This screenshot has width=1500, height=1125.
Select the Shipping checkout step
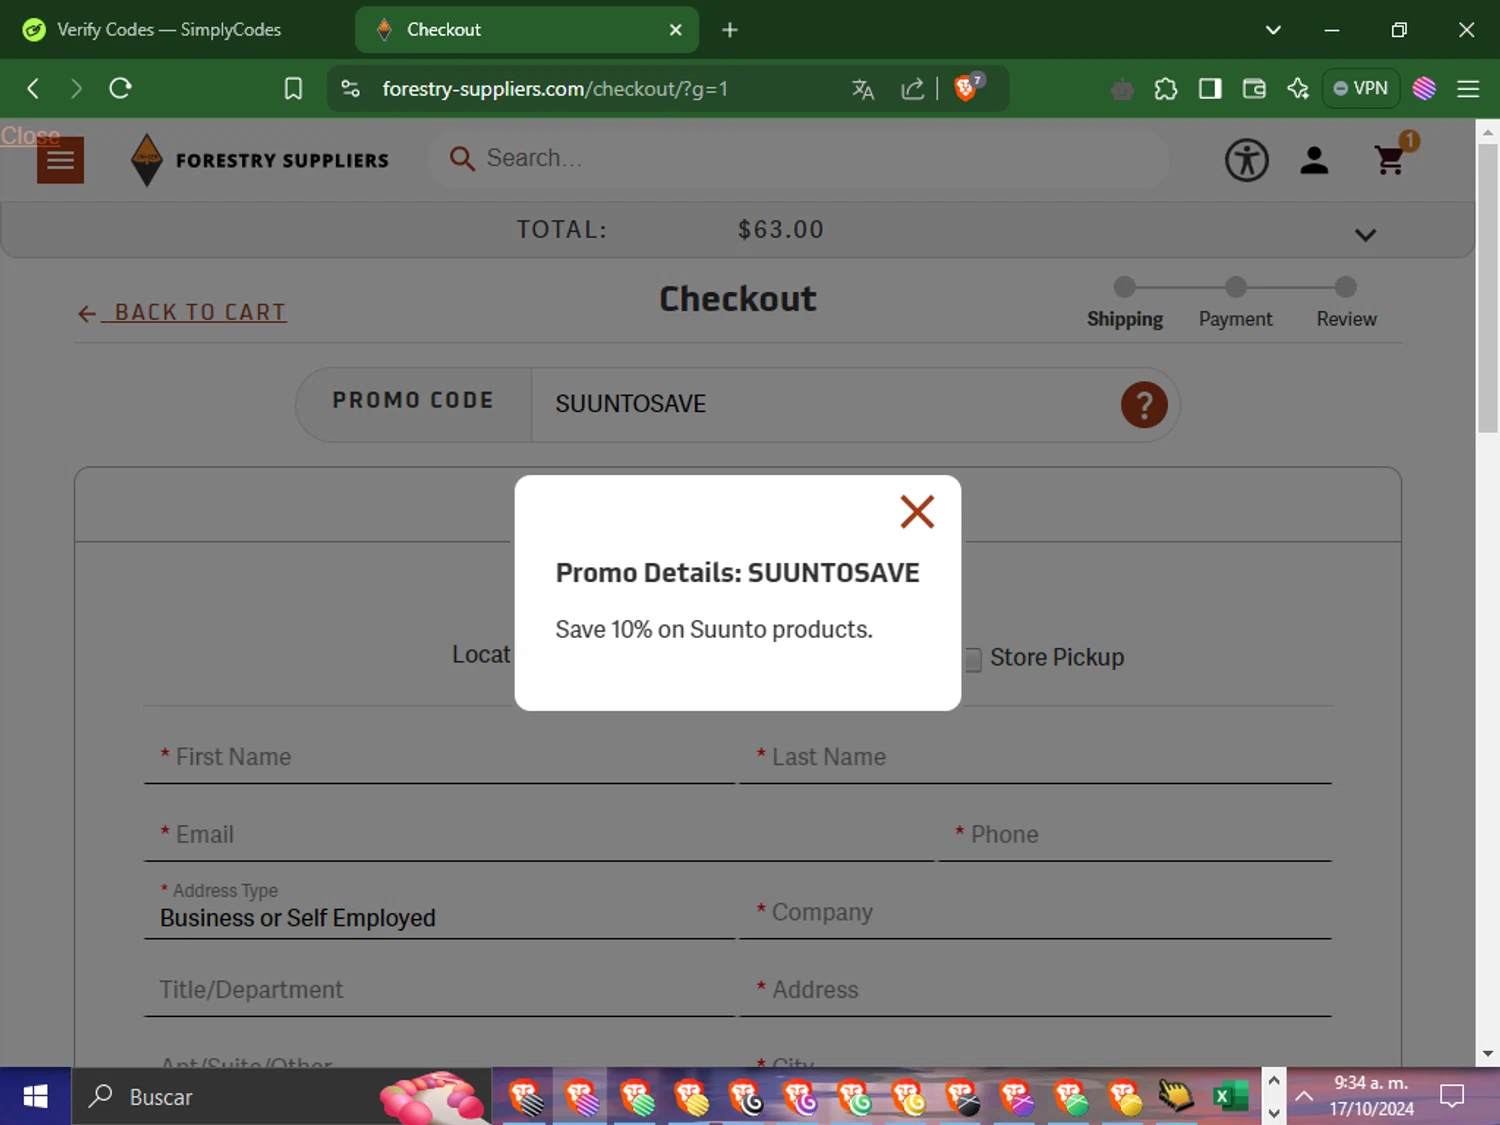point(1125,303)
